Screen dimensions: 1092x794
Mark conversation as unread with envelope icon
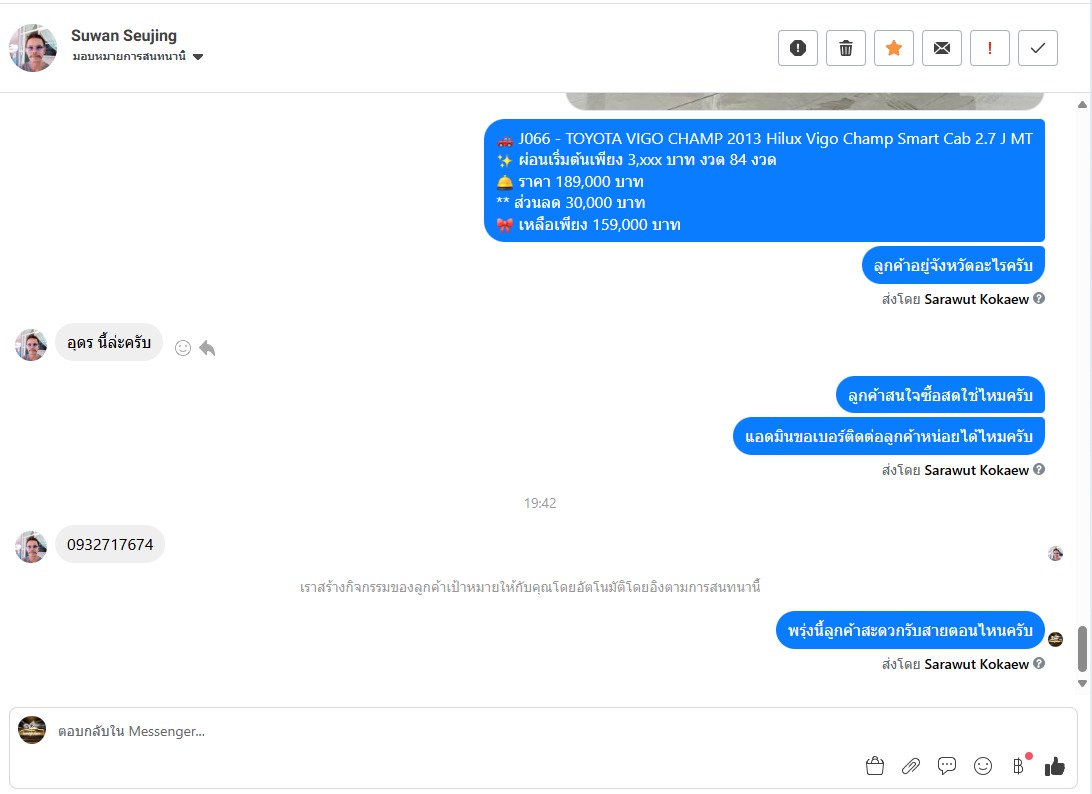(942, 48)
